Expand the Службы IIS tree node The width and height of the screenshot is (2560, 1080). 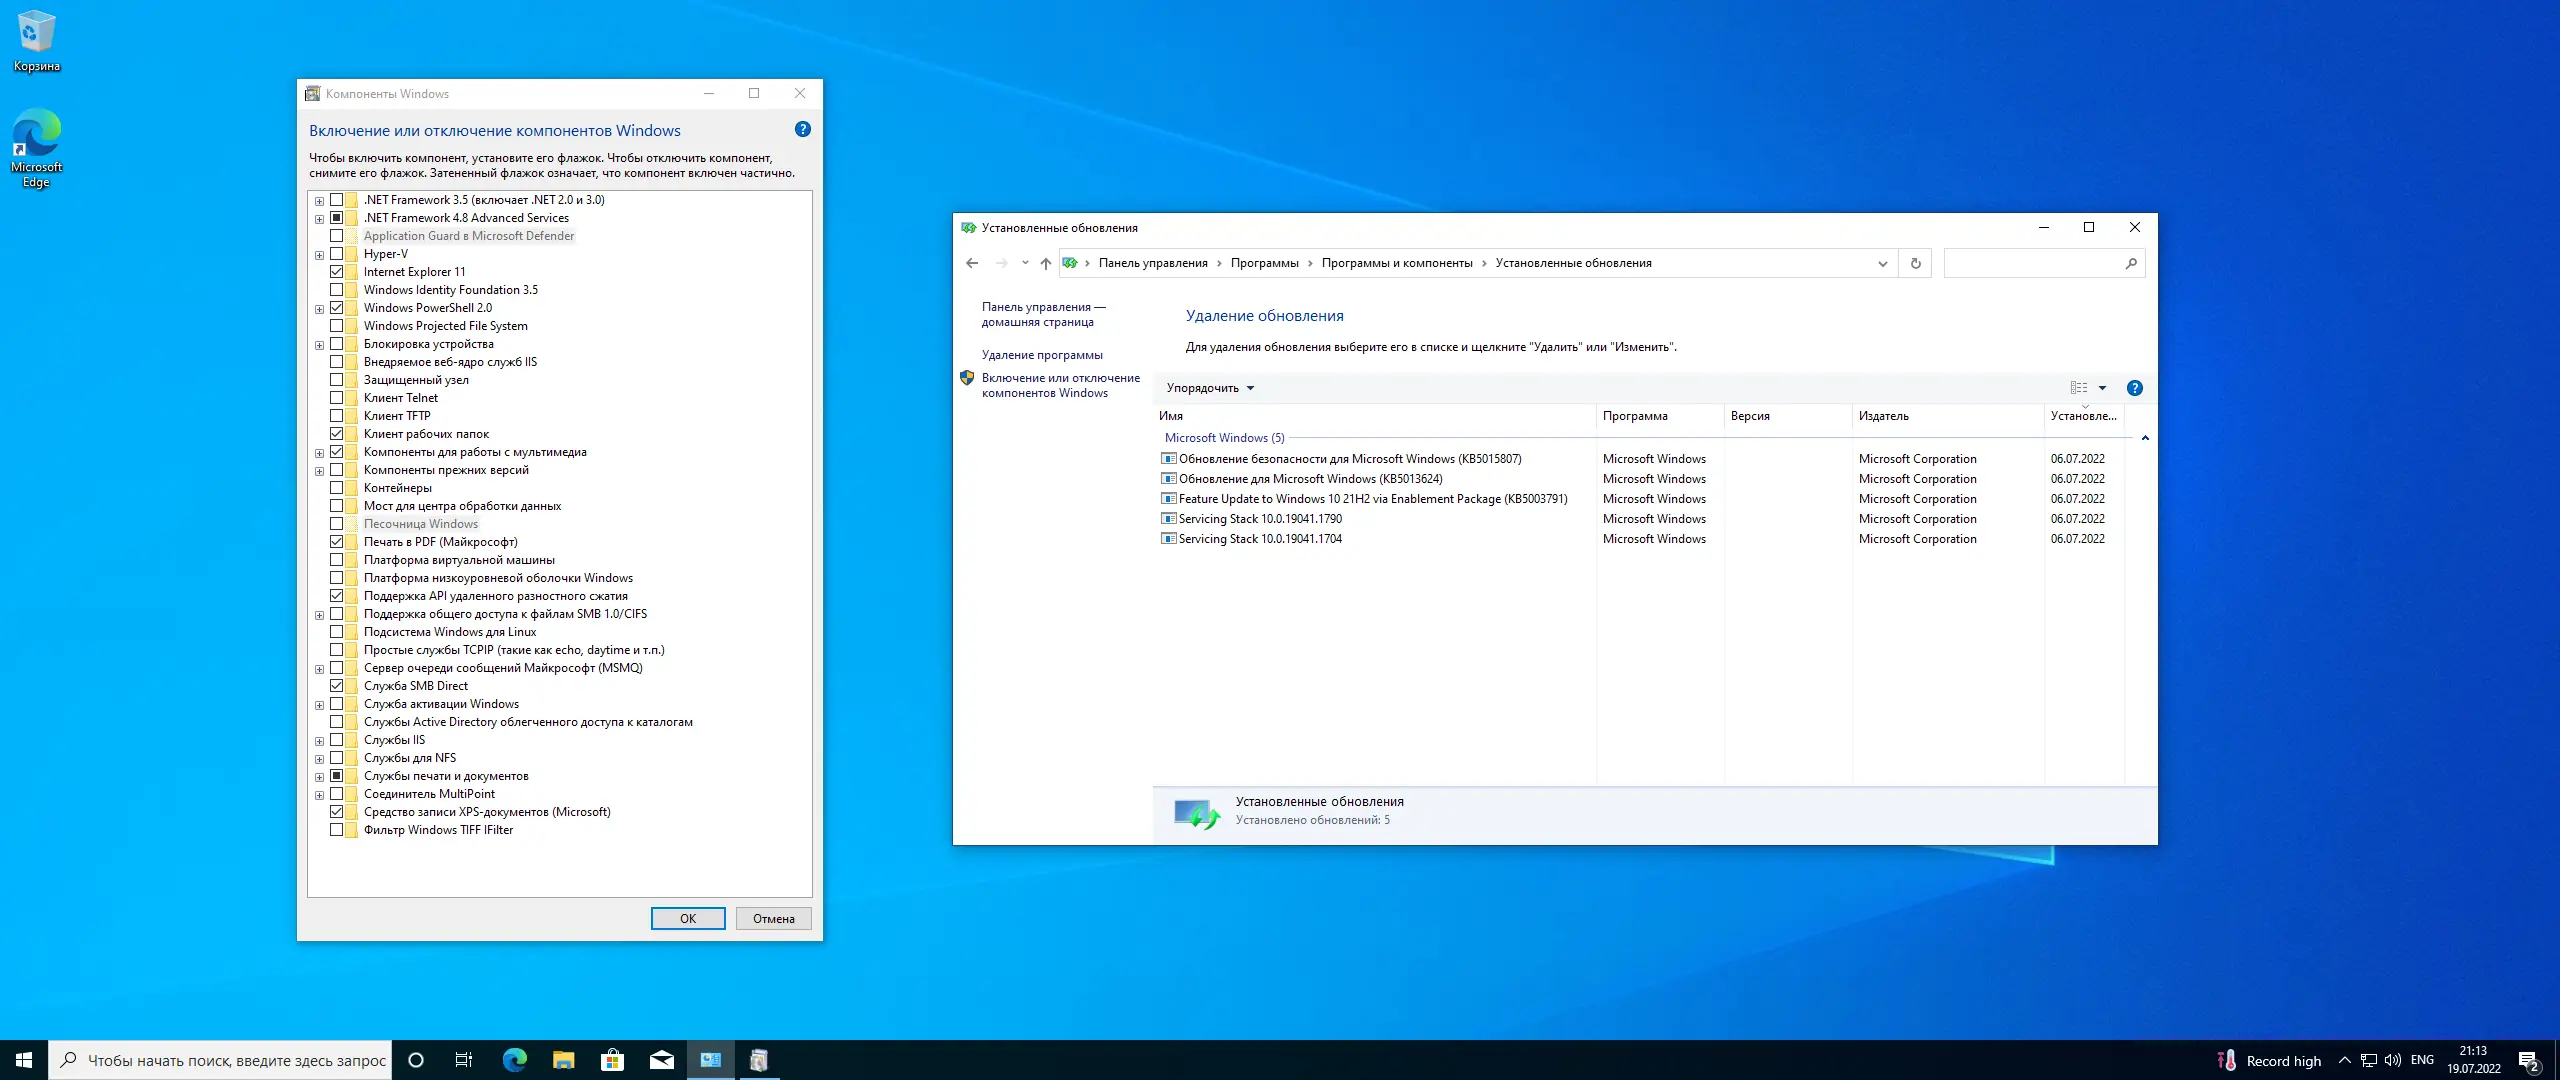pyautogui.click(x=319, y=741)
